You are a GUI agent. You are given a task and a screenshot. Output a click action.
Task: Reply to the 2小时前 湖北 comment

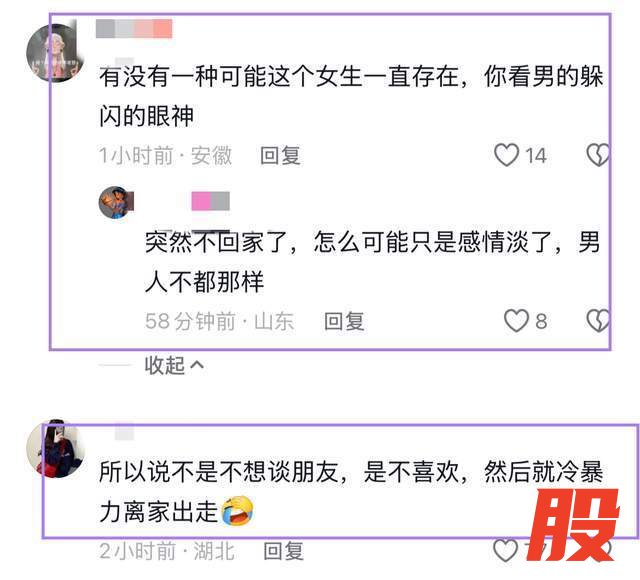(x=283, y=551)
